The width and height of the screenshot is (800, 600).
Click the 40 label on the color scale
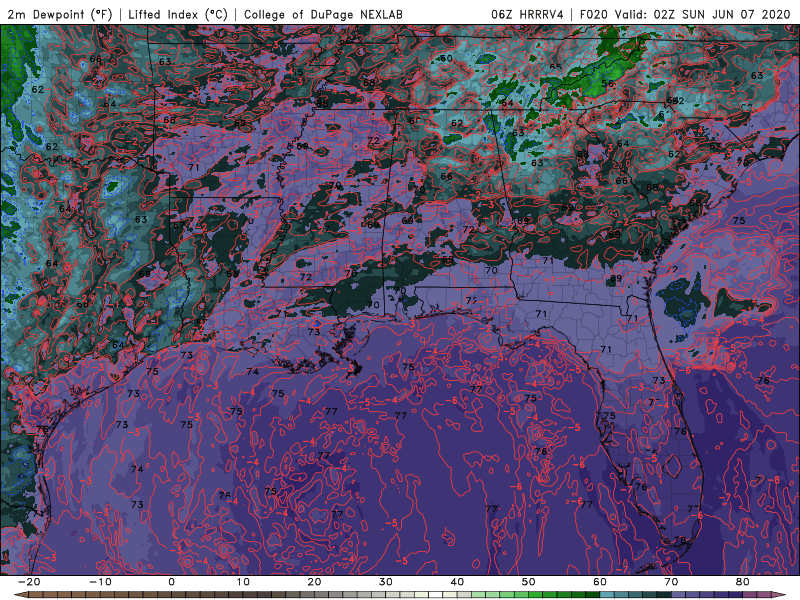click(457, 582)
